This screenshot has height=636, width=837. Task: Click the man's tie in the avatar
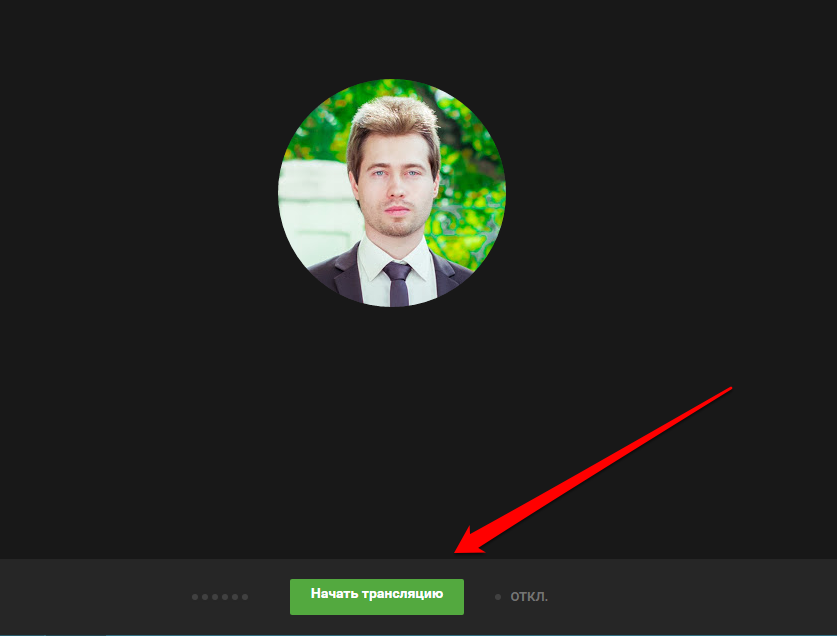[x=397, y=283]
